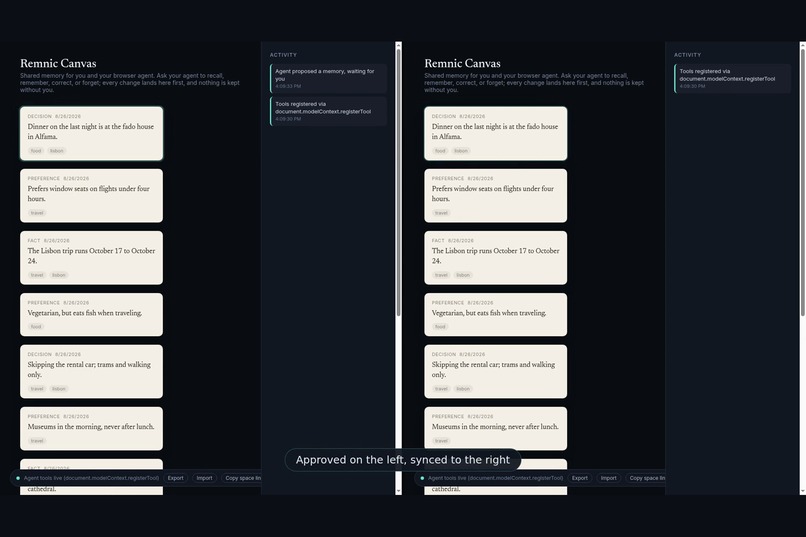Click right pane's Remnic Canvas title

pyautogui.click(x=462, y=63)
